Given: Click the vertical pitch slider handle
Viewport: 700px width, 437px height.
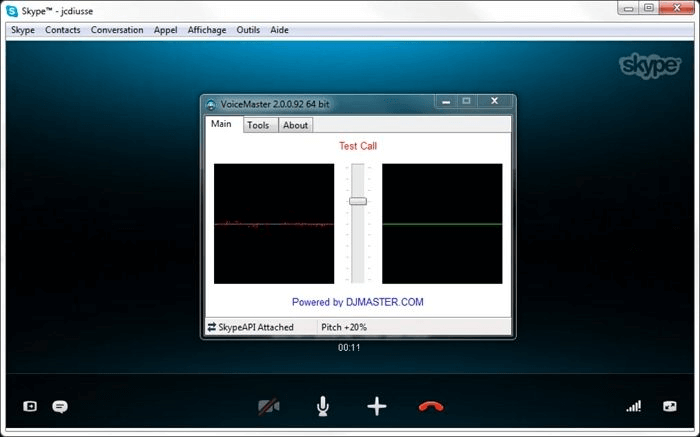Looking at the screenshot, I should click(358, 201).
